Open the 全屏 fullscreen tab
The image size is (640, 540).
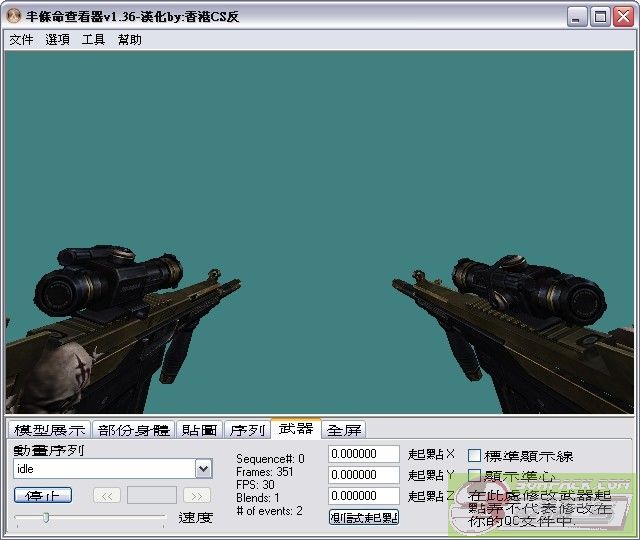click(x=344, y=430)
